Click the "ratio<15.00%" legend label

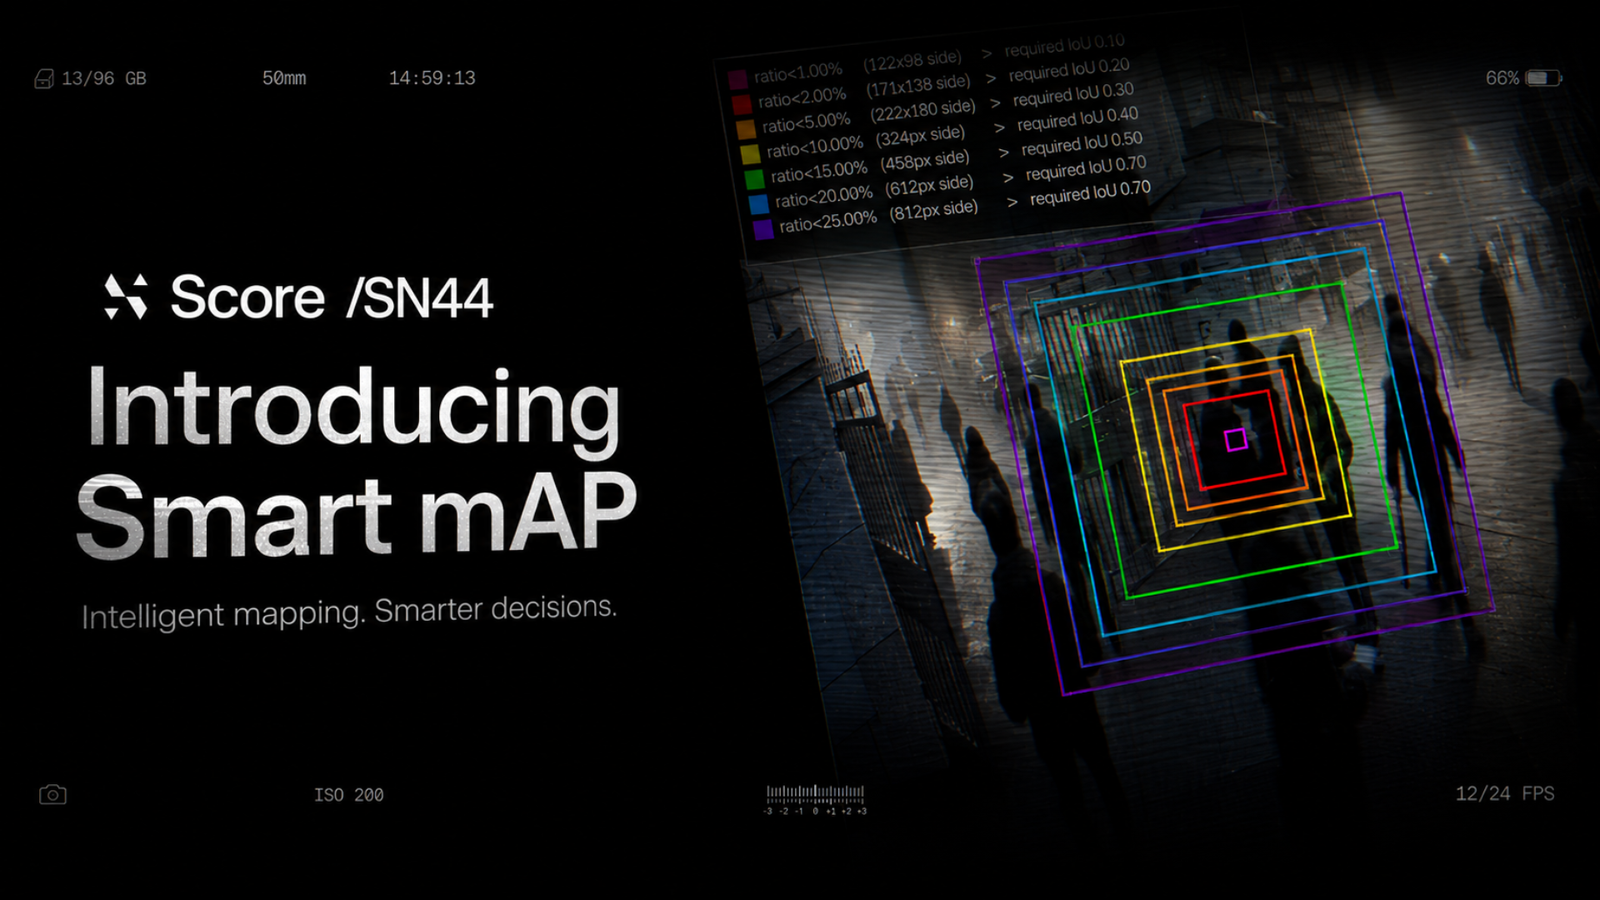pyautogui.click(x=819, y=172)
